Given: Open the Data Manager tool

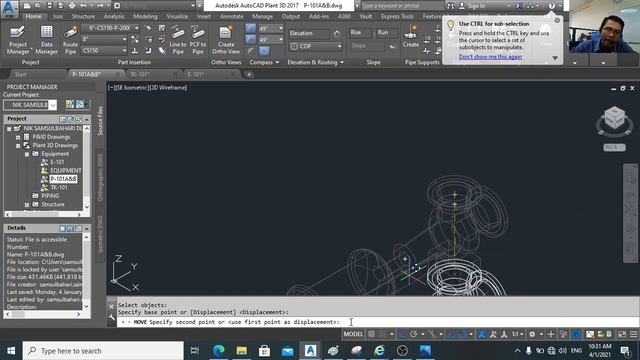Looking at the screenshot, I should [47, 40].
